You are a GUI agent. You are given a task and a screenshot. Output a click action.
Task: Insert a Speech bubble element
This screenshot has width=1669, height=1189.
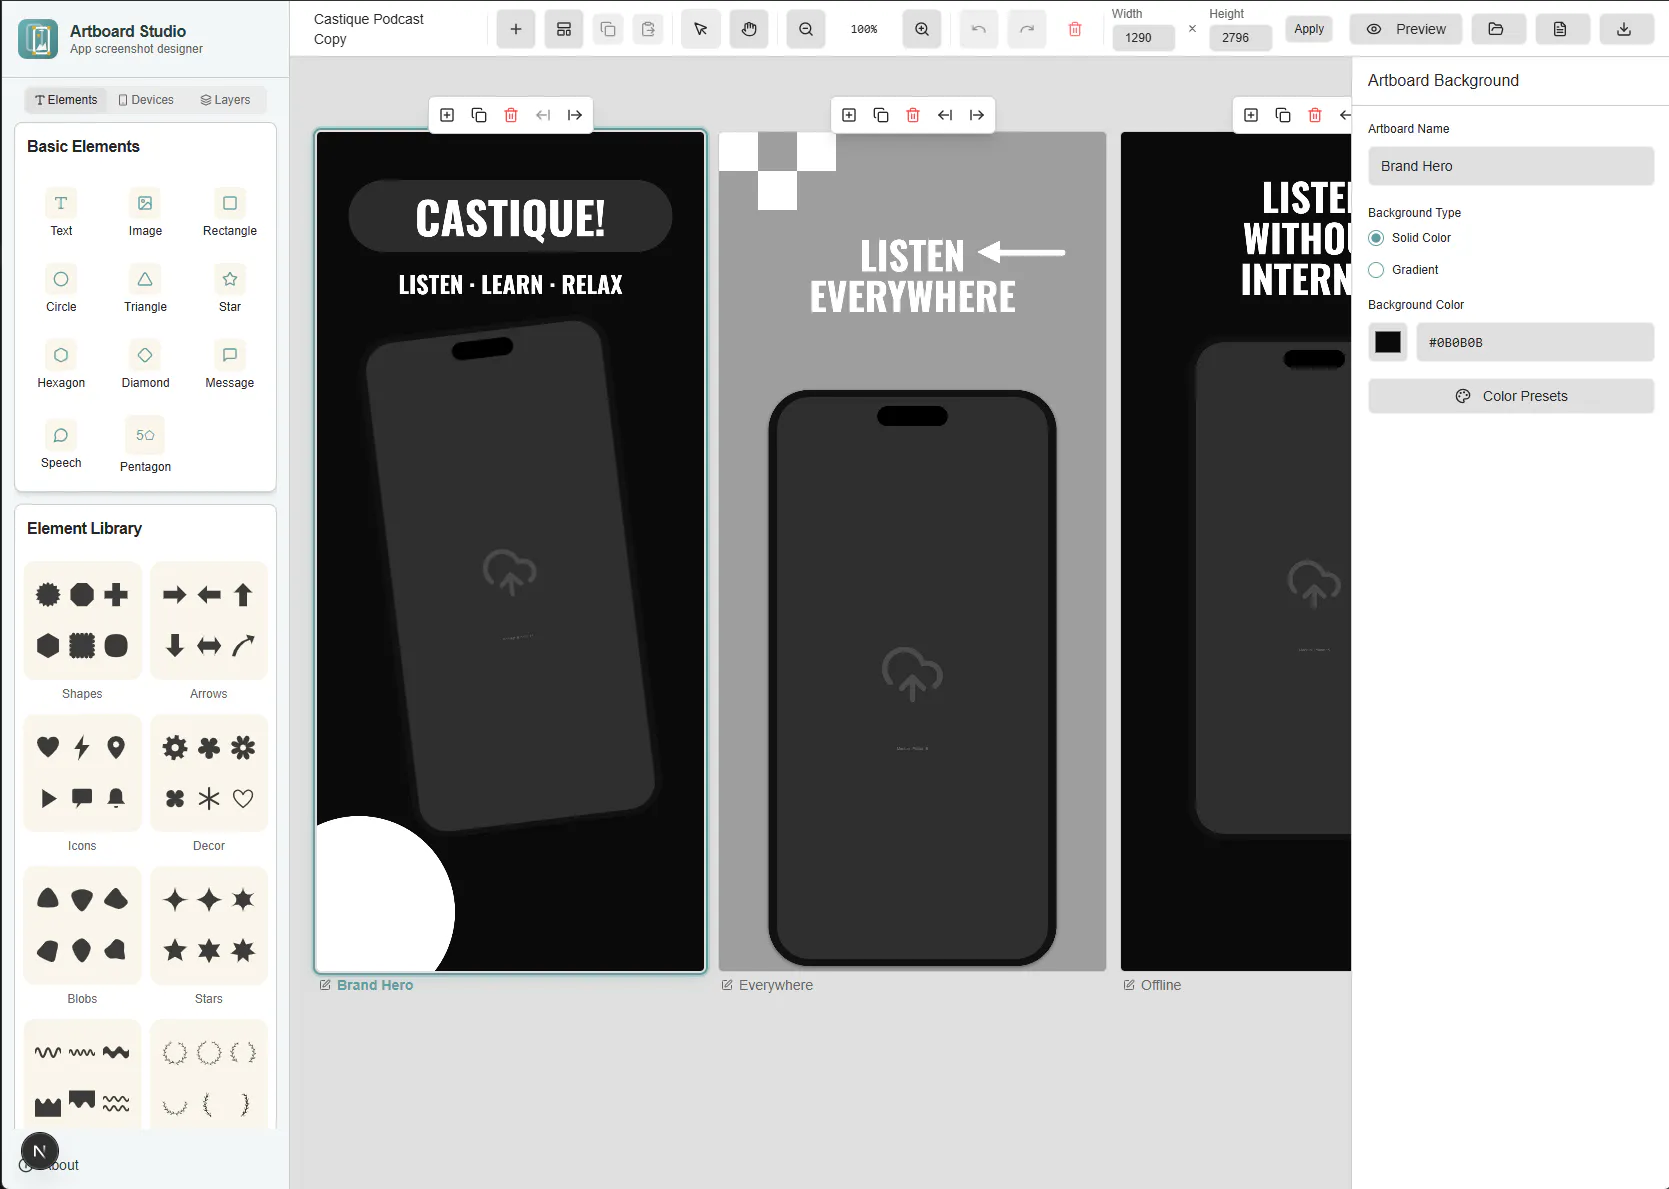pyautogui.click(x=61, y=446)
